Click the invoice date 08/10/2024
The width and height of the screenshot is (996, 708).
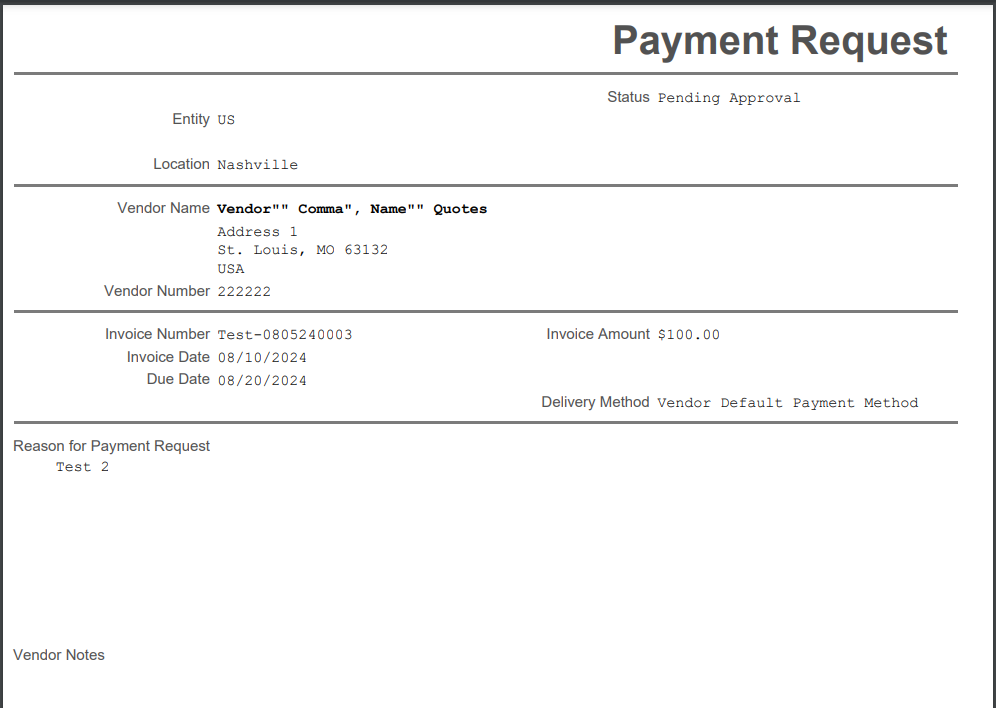[x=262, y=358]
